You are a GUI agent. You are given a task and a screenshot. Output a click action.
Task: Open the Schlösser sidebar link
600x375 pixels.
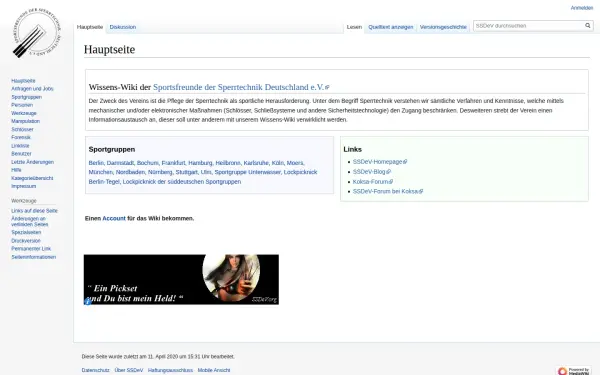tap(22, 129)
